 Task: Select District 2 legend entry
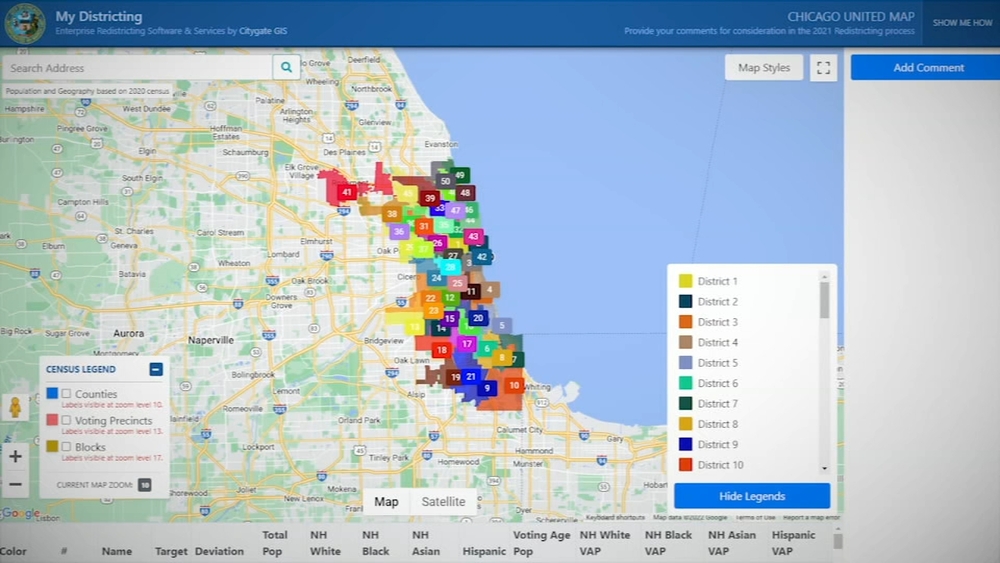[708, 302]
